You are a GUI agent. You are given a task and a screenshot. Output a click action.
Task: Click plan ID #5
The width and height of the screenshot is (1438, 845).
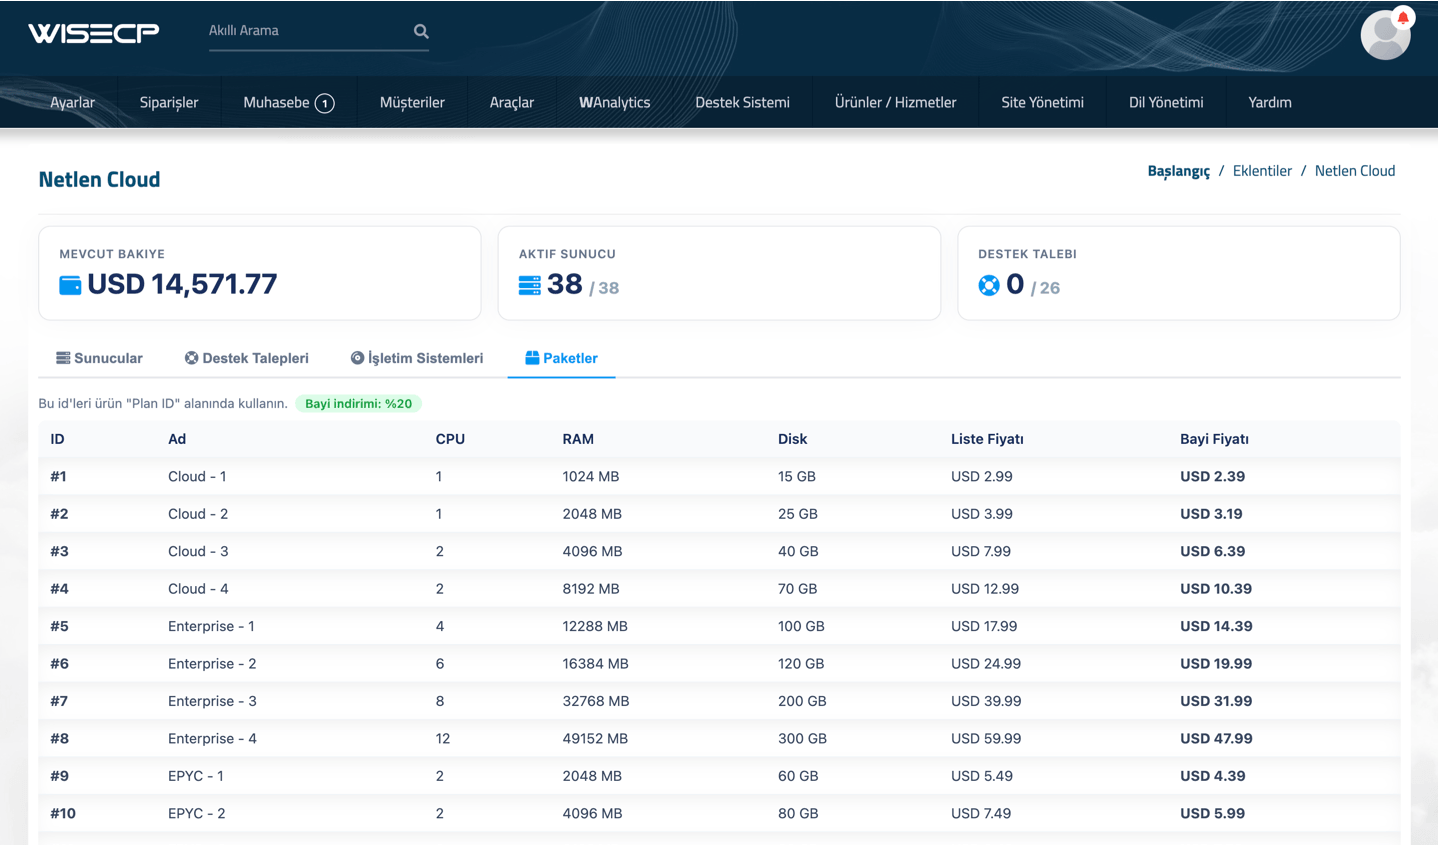(59, 627)
